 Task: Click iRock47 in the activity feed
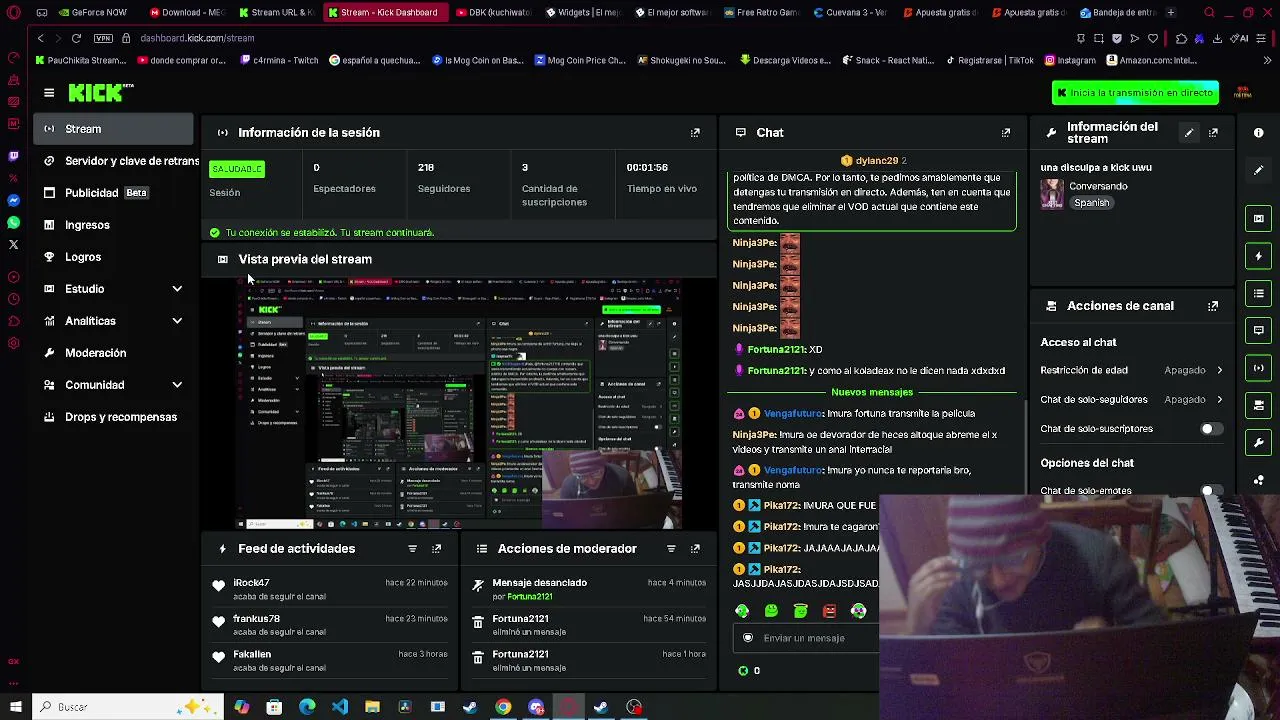(x=251, y=583)
